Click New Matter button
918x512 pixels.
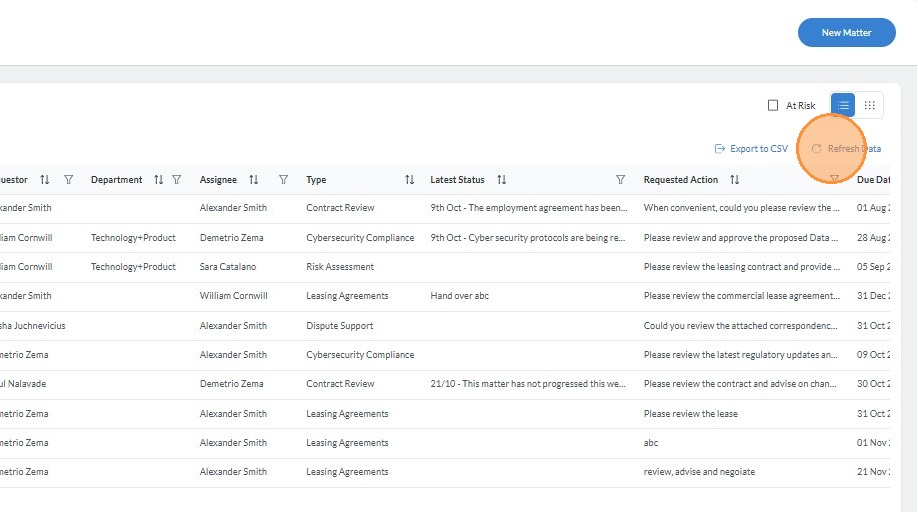pyautogui.click(x=846, y=32)
